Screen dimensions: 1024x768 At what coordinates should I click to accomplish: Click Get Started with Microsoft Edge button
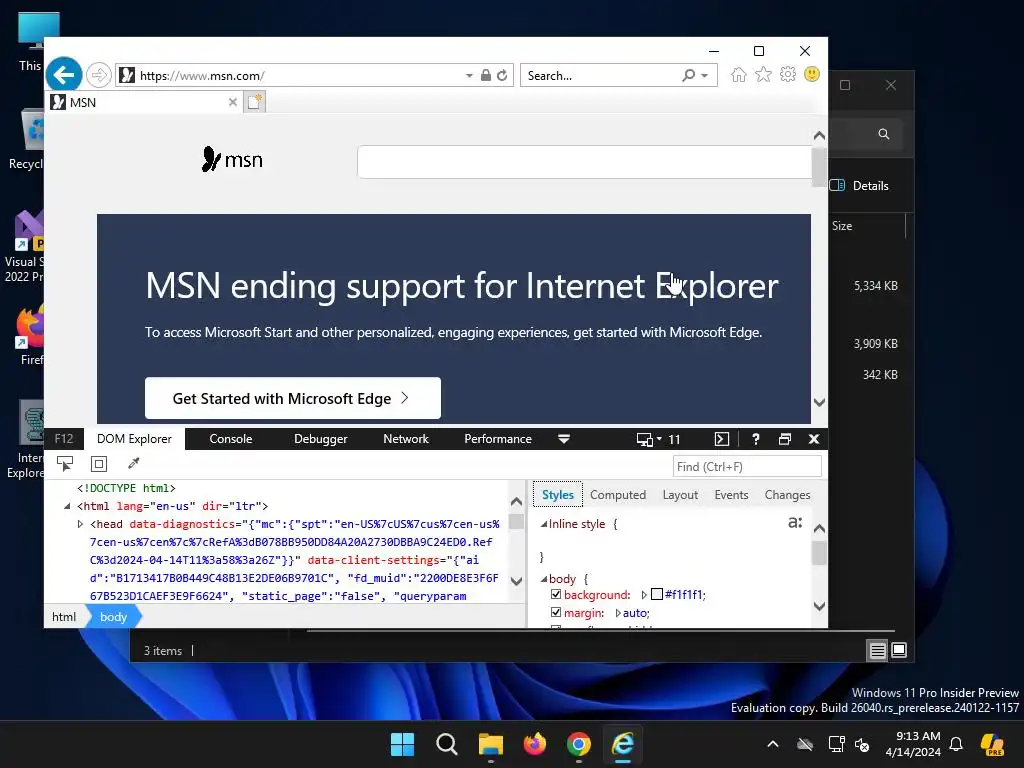point(293,398)
